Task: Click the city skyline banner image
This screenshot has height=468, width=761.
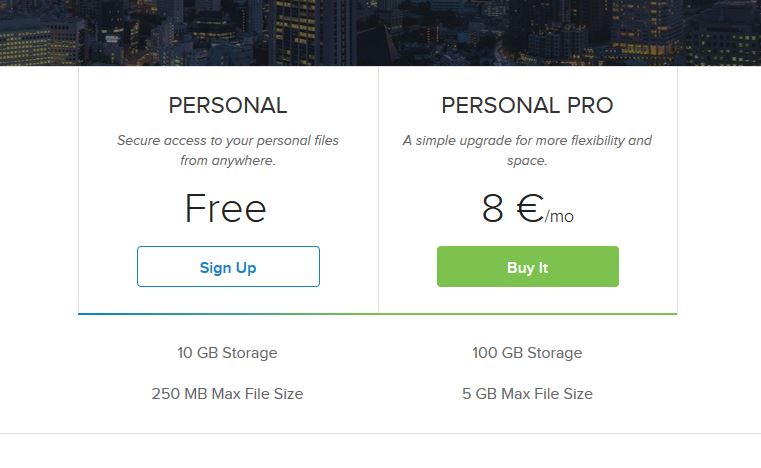Action: pyautogui.click(x=380, y=33)
